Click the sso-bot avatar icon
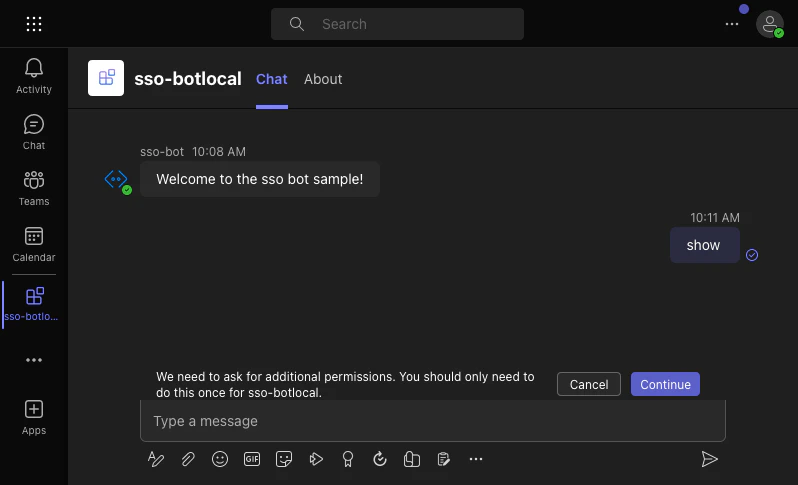Screen dimensions: 798x485 pyautogui.click(x=117, y=180)
